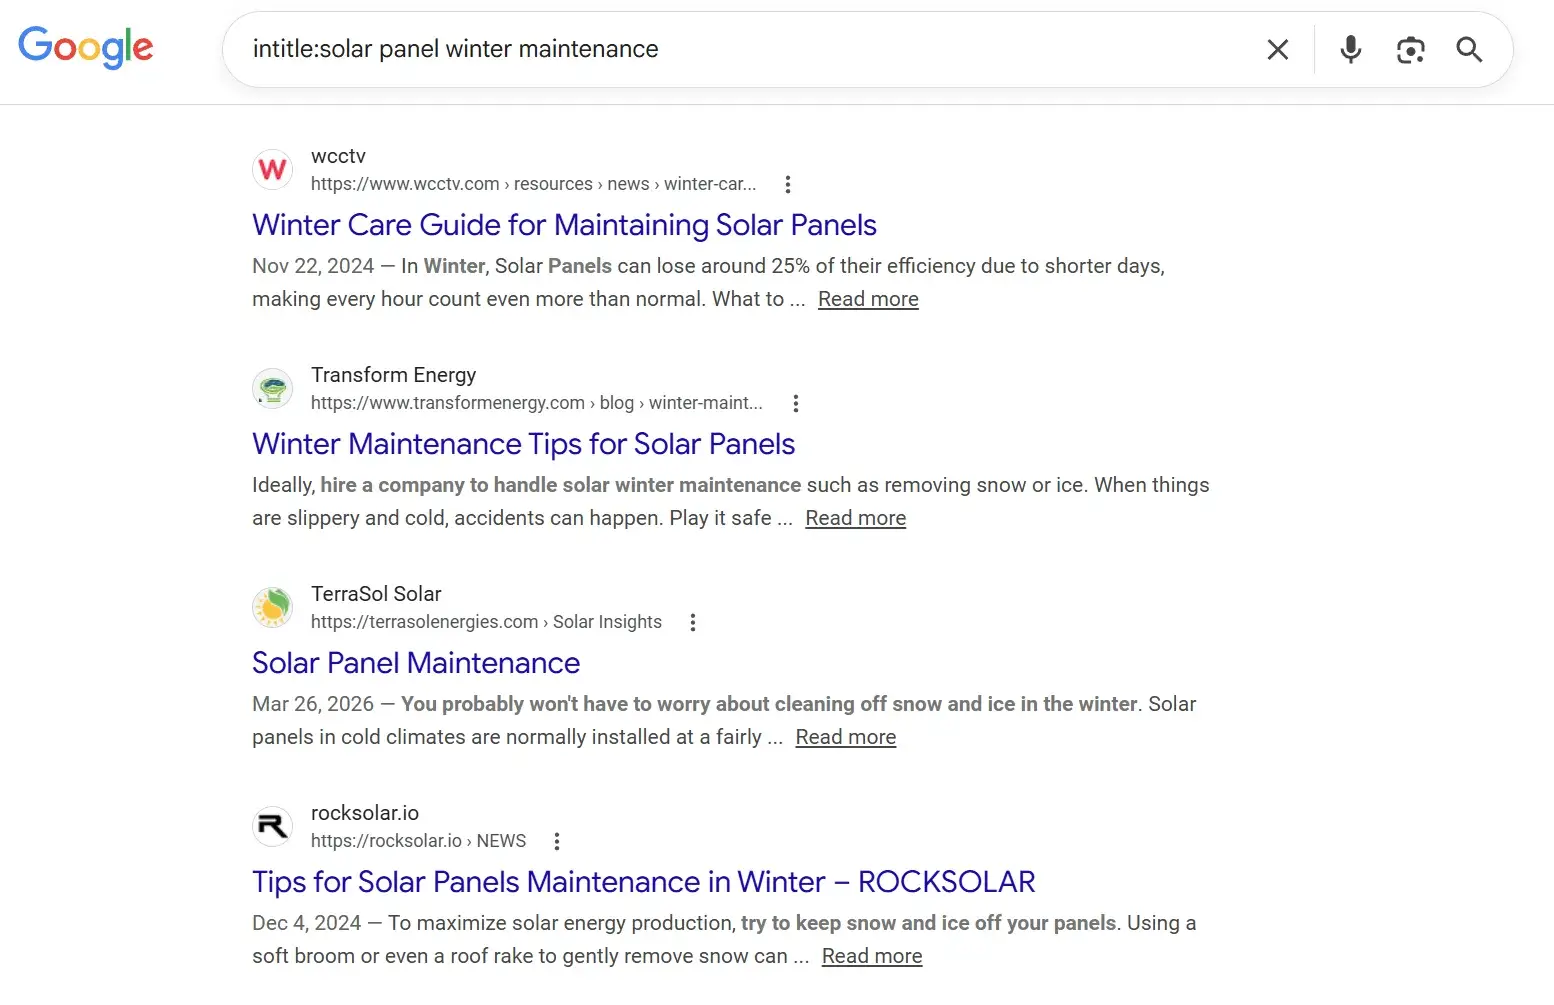
Task: Open Tips for Solar Panels Maintenance in Winter
Action: [x=643, y=882]
